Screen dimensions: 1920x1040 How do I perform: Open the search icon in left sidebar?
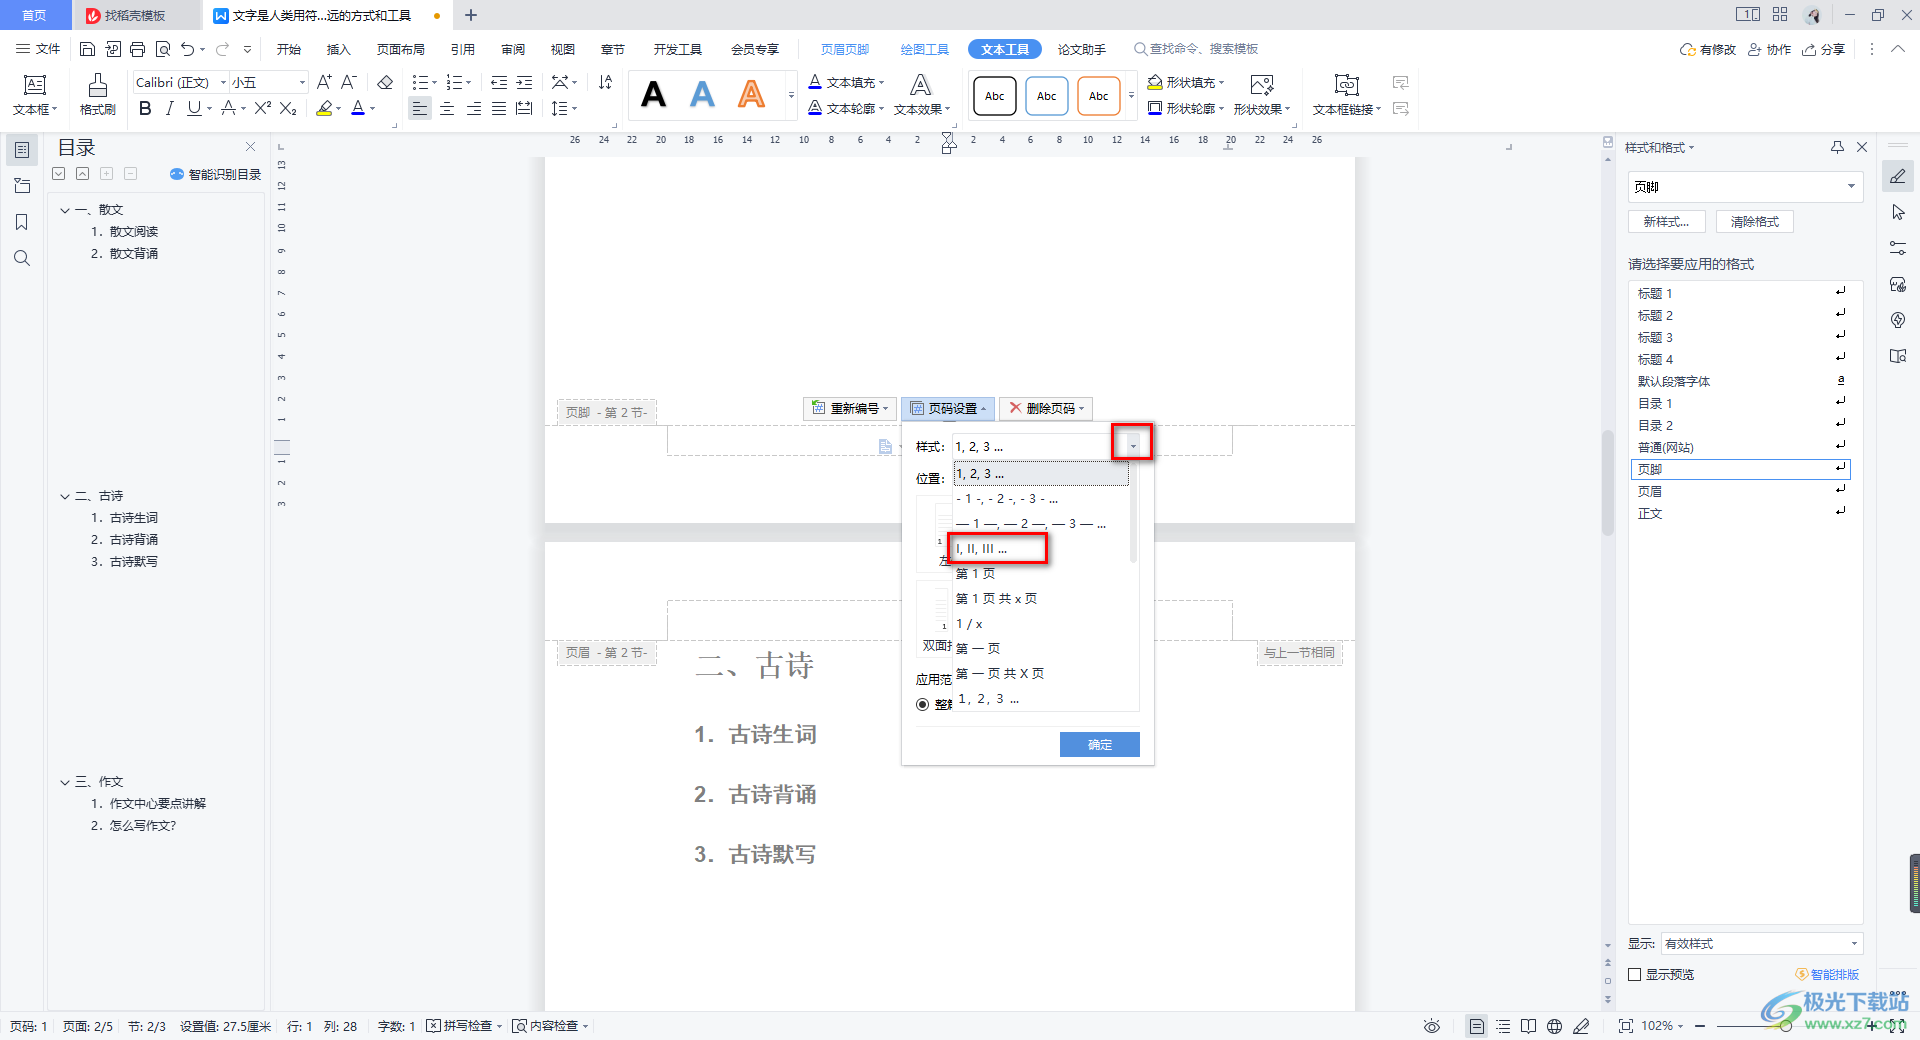tap(22, 258)
